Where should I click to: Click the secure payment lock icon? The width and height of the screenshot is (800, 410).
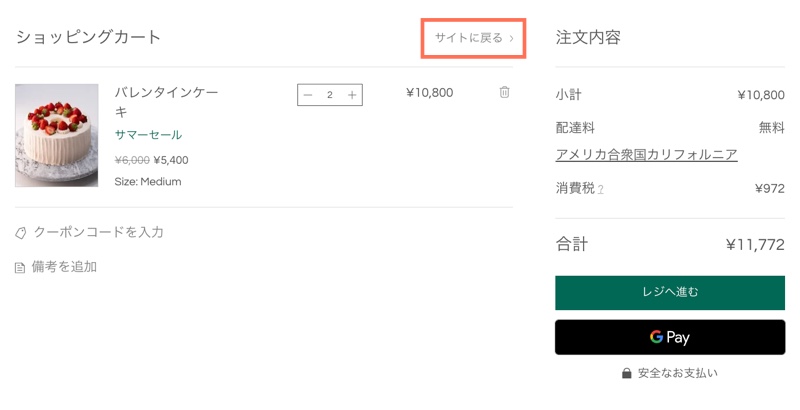tap(627, 373)
